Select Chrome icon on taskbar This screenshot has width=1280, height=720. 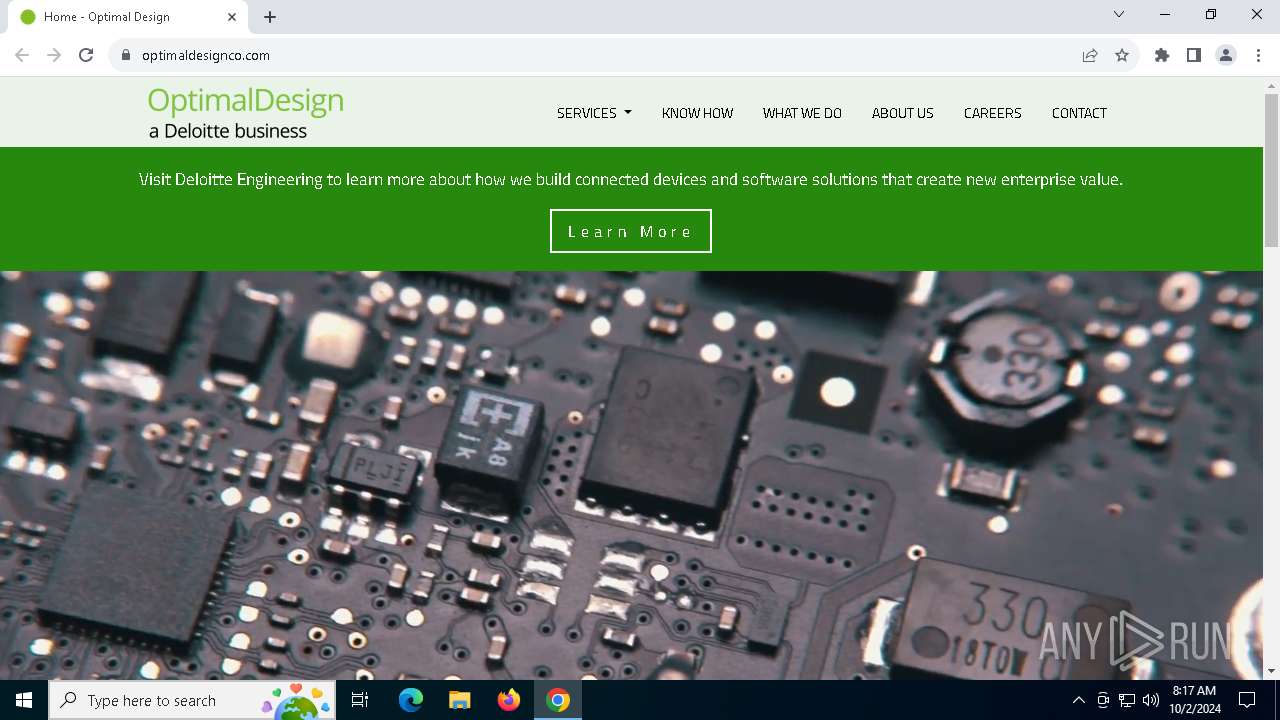558,700
